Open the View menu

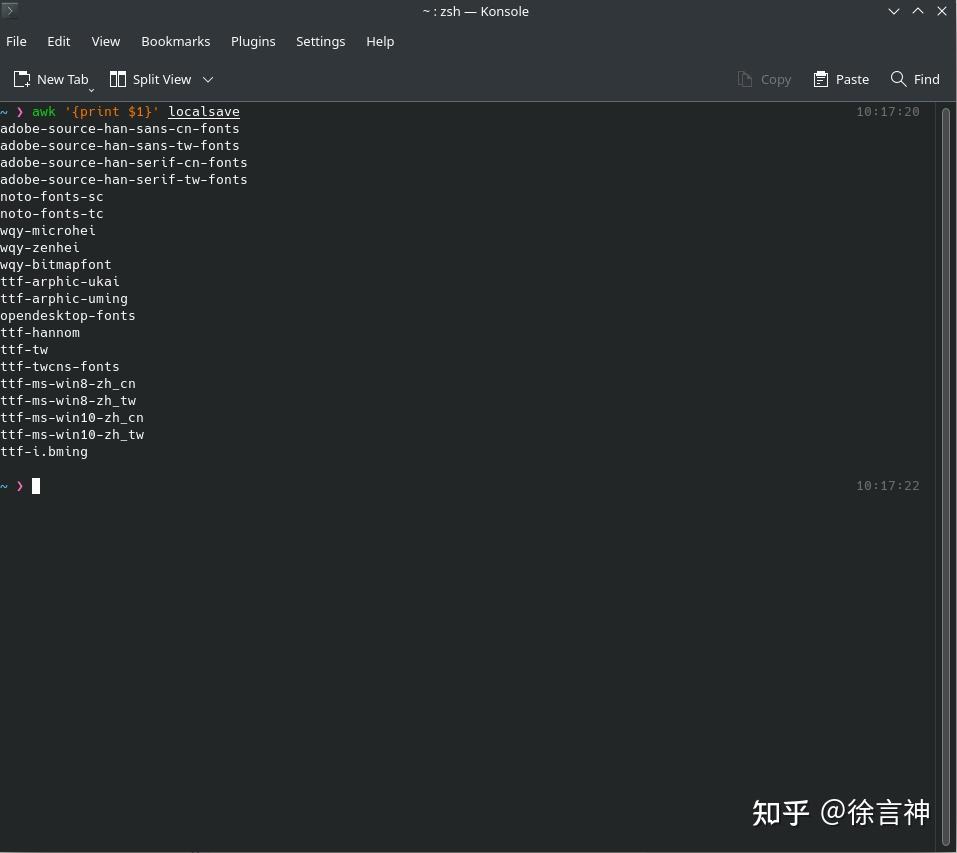(x=105, y=41)
